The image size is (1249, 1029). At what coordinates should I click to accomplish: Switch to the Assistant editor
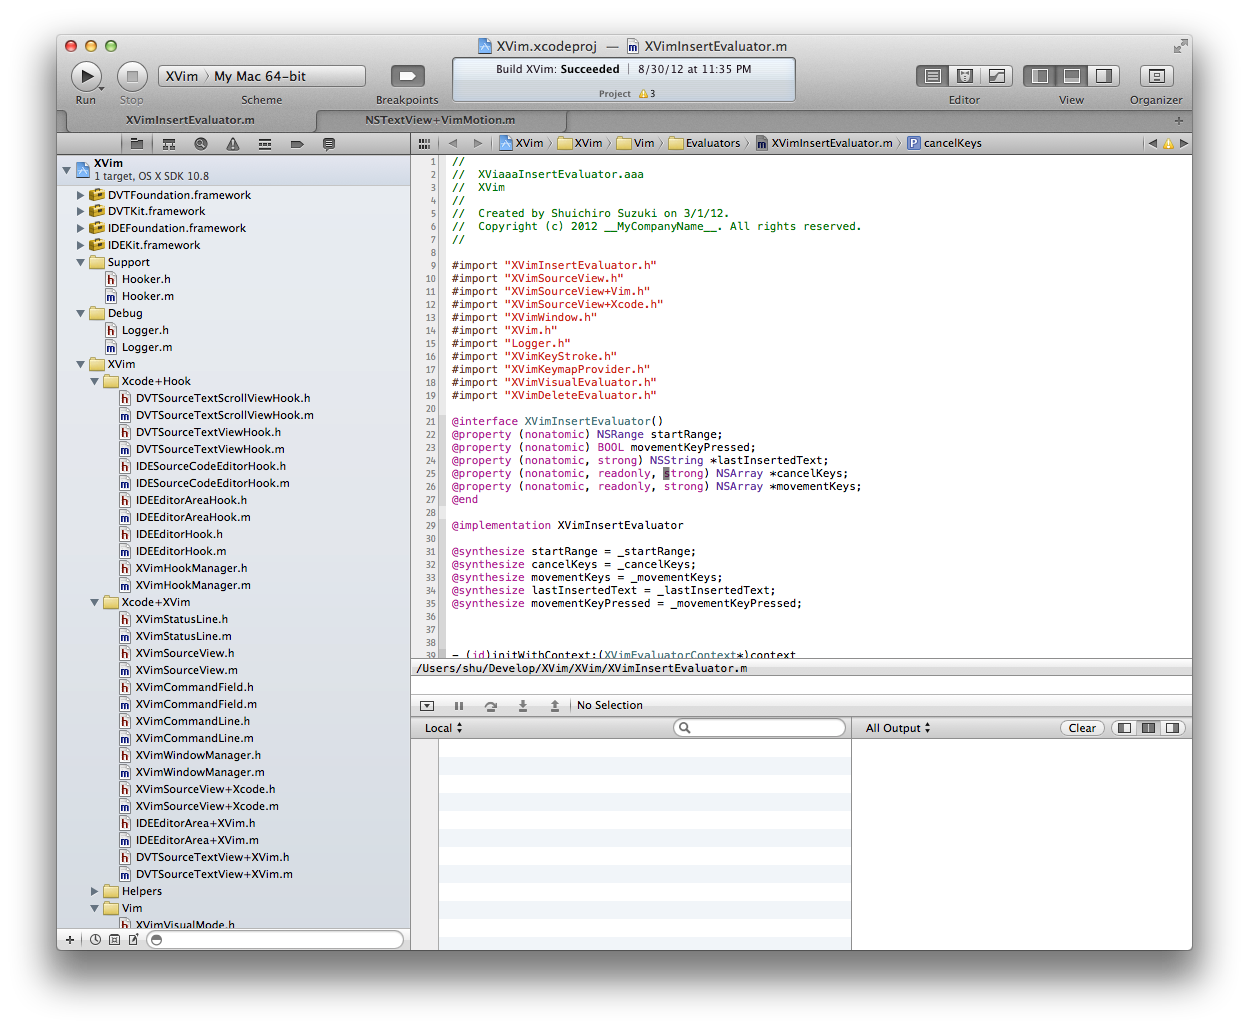point(965,76)
